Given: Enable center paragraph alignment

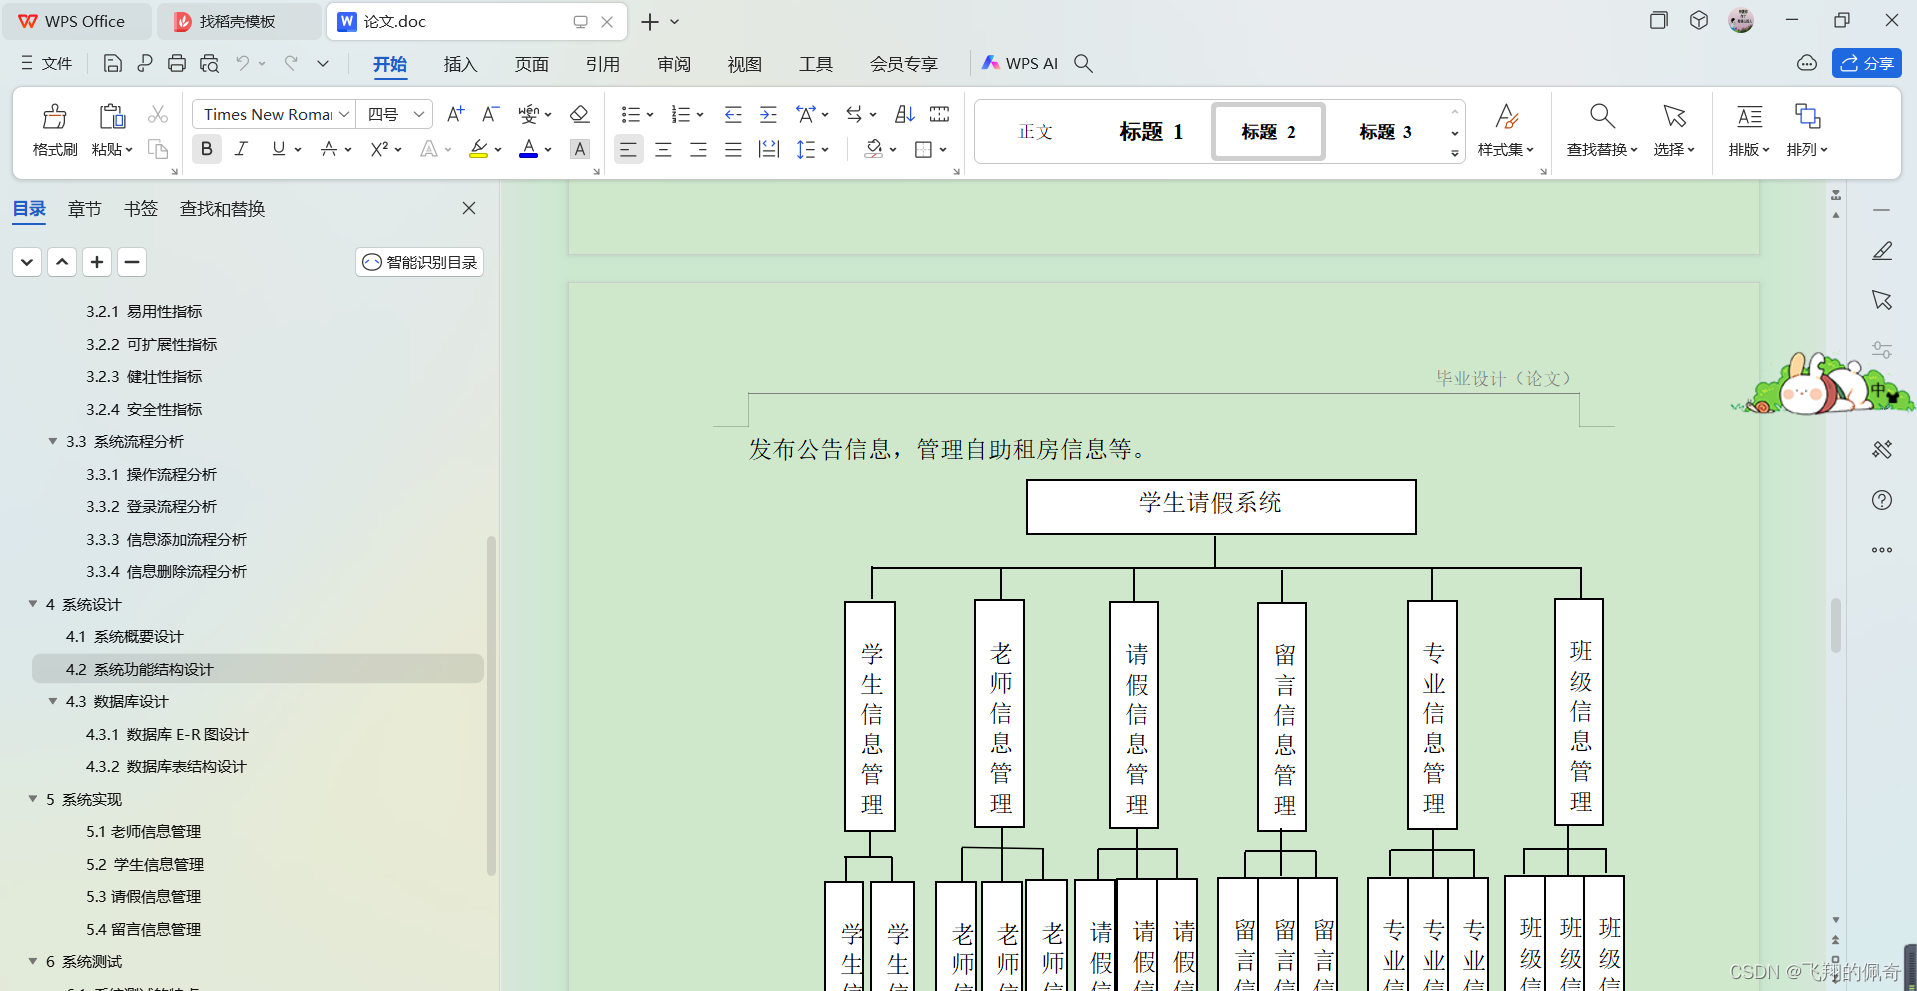Looking at the screenshot, I should coord(663,150).
